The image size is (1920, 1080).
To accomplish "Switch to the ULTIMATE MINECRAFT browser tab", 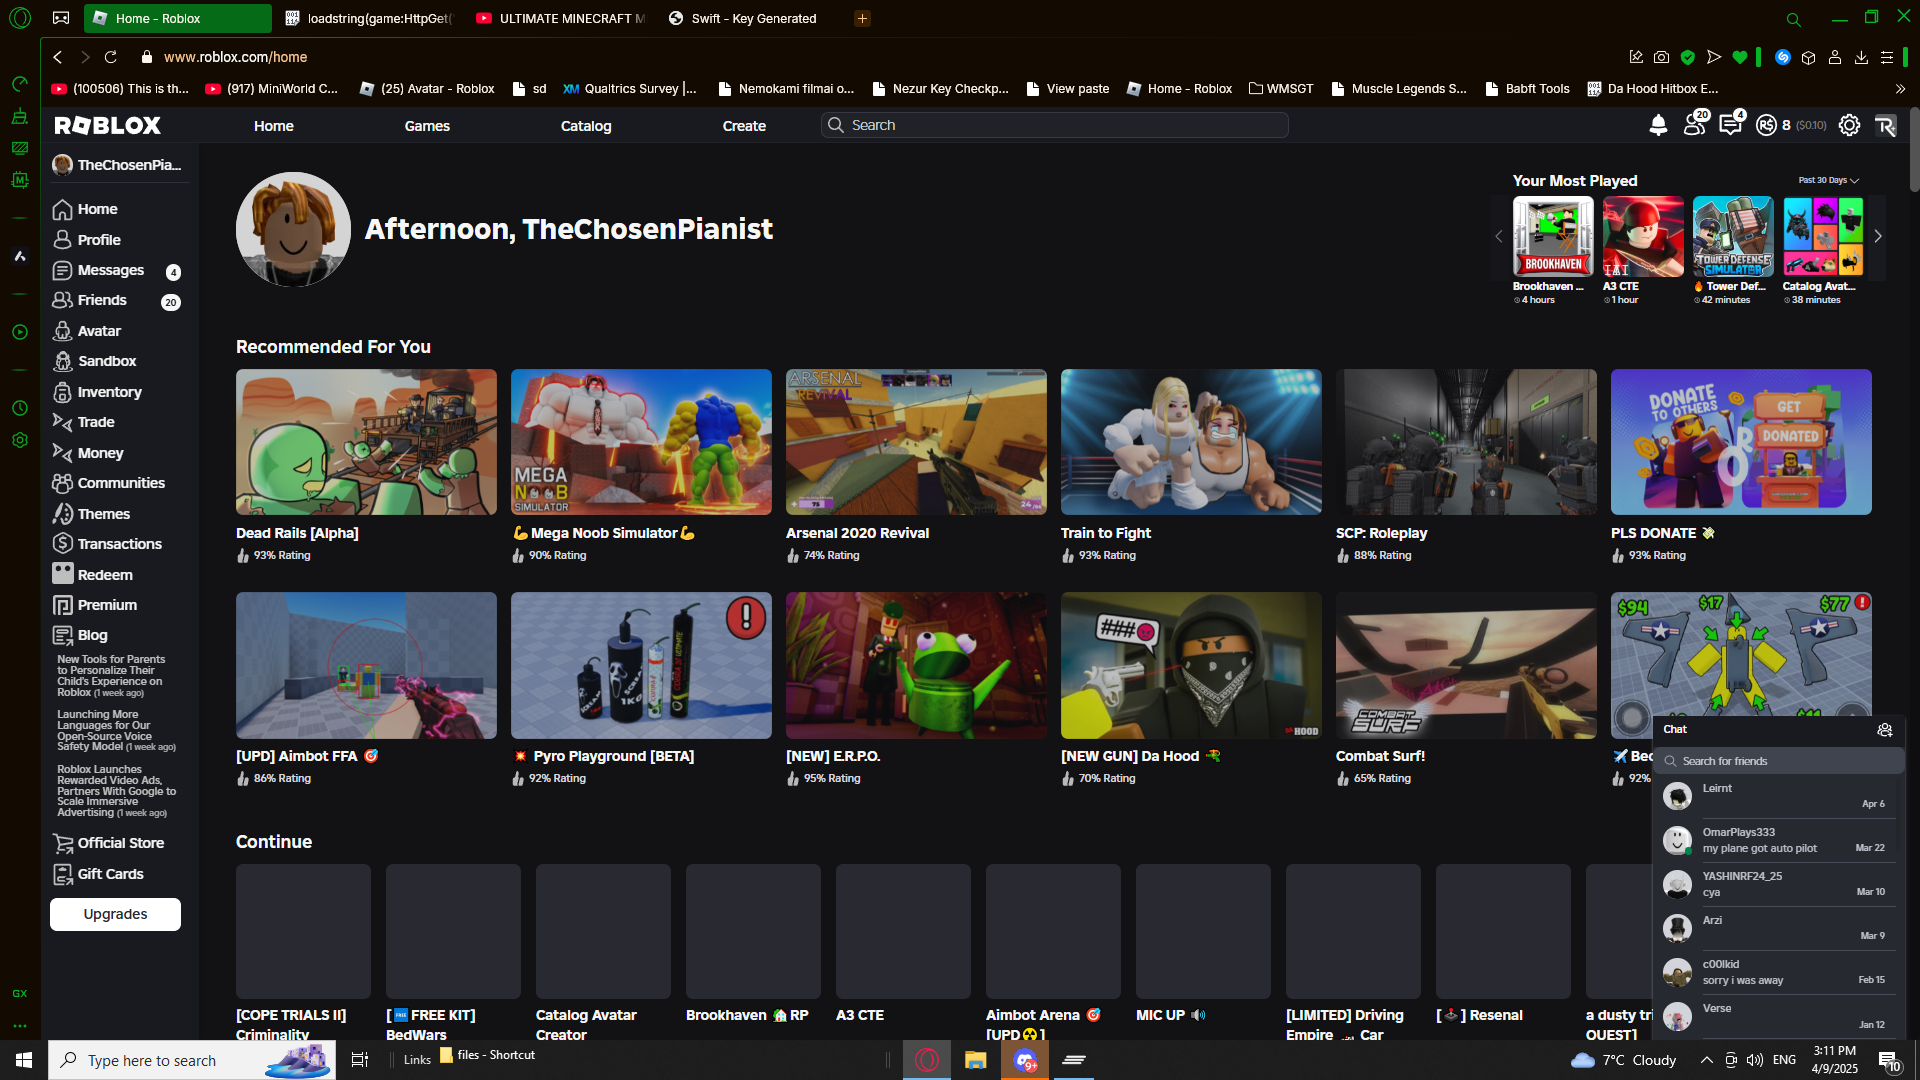I will point(562,18).
